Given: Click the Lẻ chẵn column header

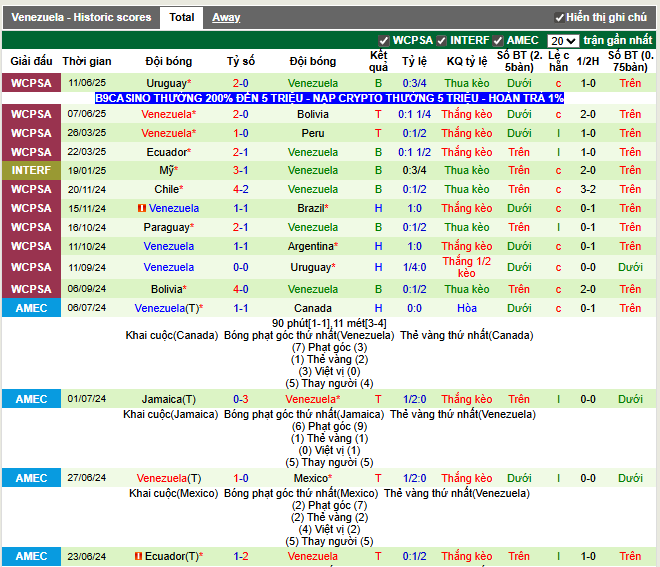Looking at the screenshot, I should [x=559, y=61].
